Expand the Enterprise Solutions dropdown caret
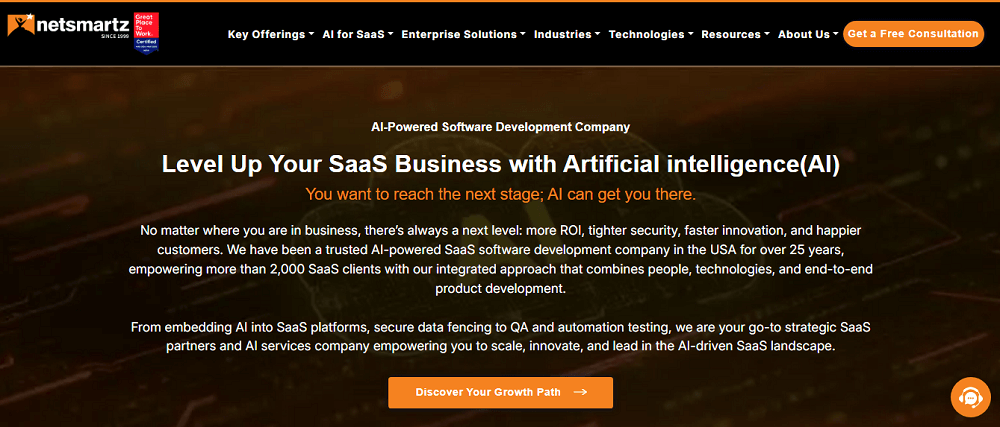 pos(523,34)
